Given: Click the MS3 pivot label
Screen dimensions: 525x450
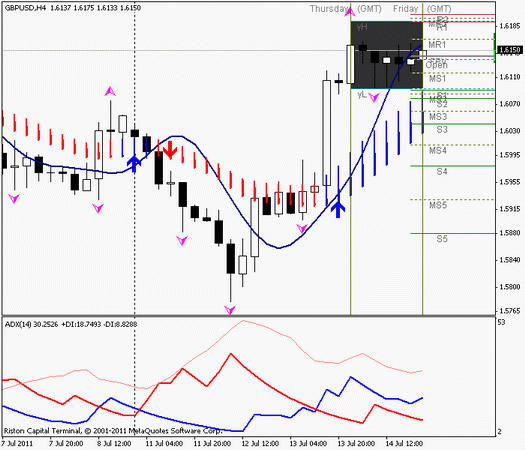Looking at the screenshot, I should [x=438, y=117].
